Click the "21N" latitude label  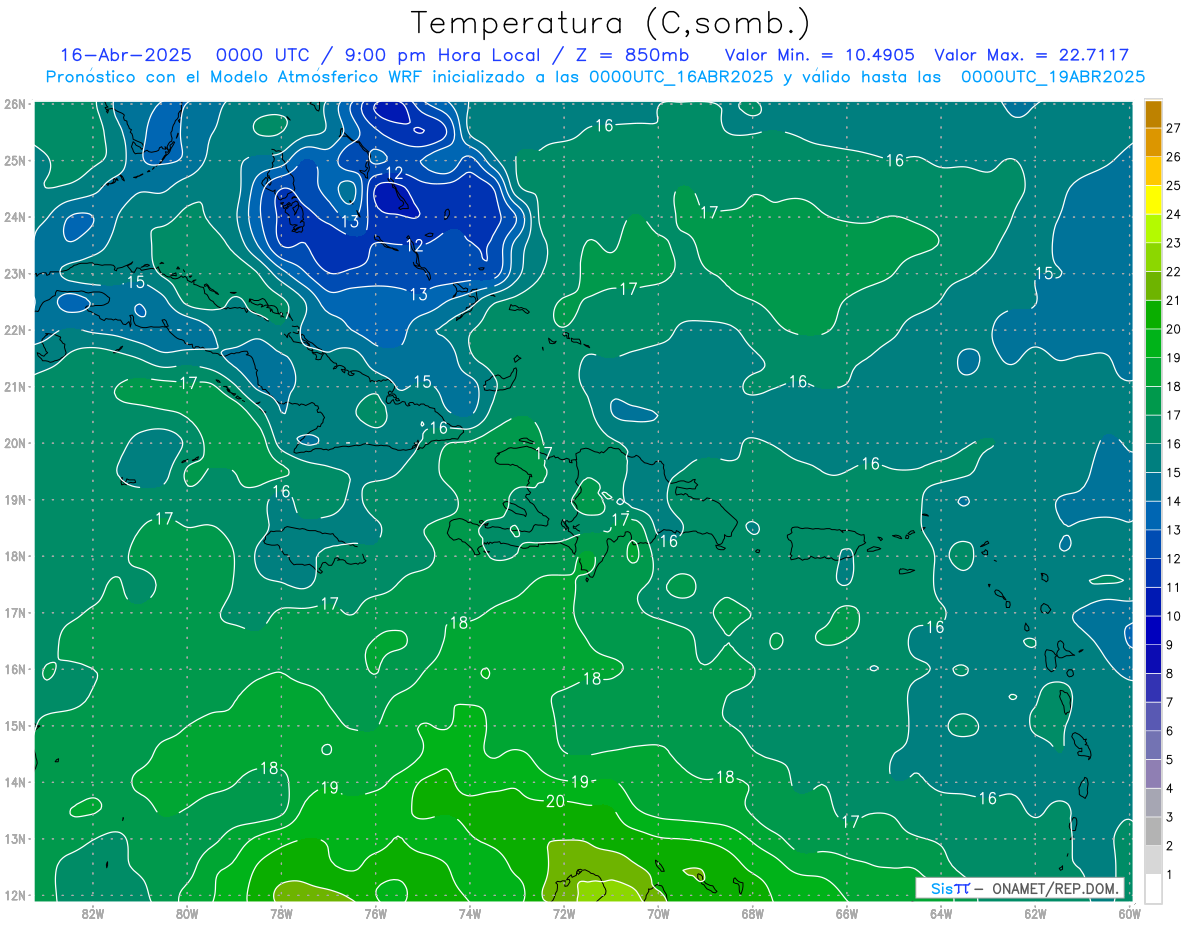(x=15, y=386)
